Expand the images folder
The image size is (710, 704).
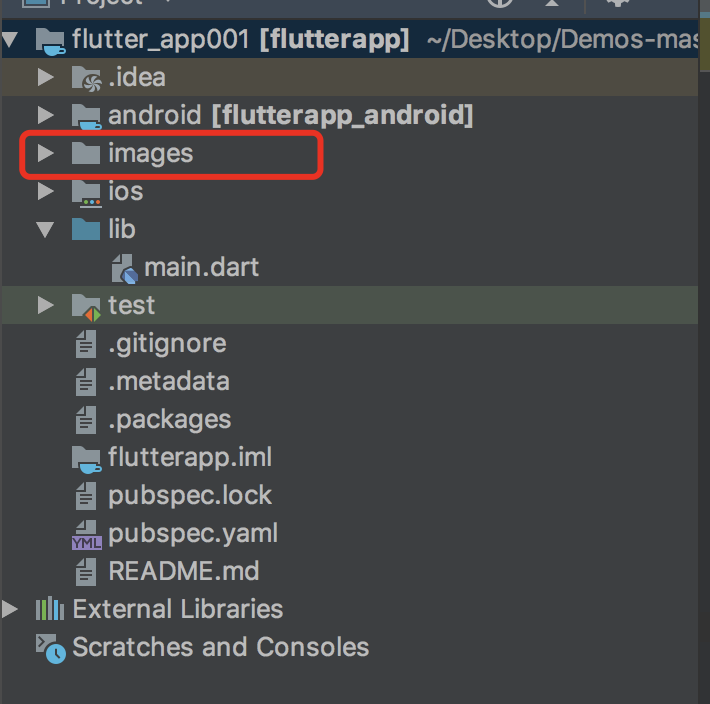(45, 153)
